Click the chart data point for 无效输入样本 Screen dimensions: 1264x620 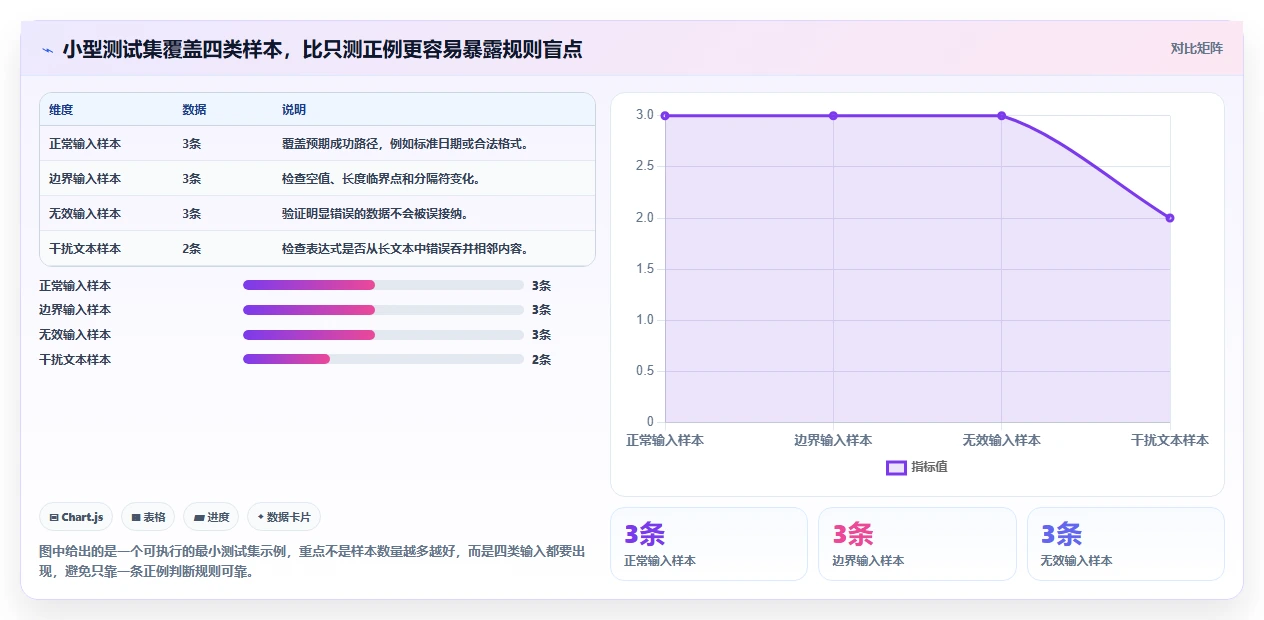click(x=1002, y=116)
